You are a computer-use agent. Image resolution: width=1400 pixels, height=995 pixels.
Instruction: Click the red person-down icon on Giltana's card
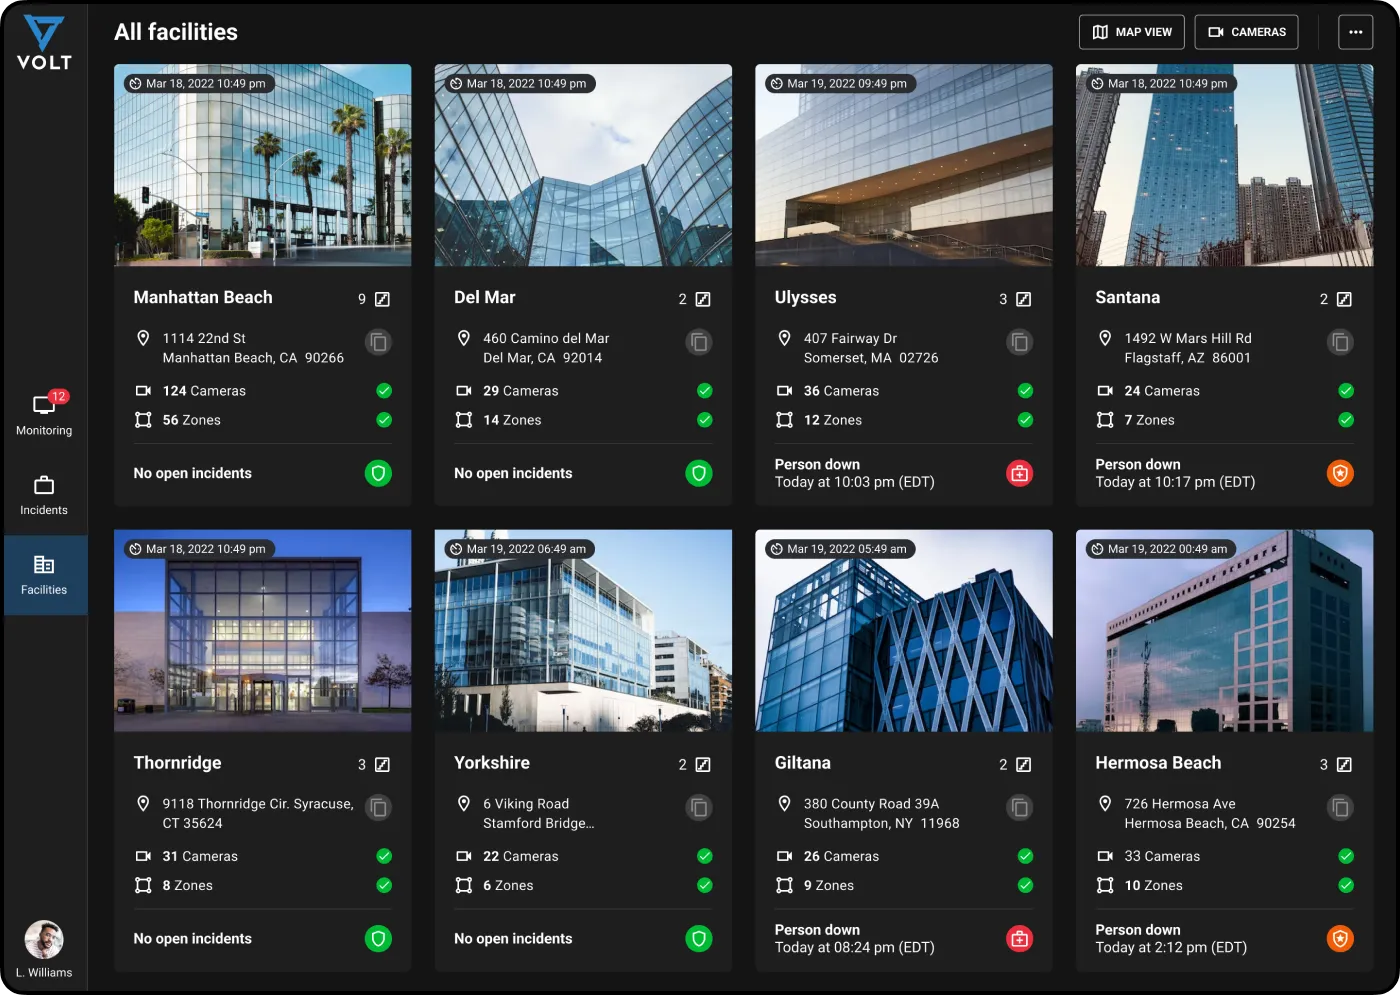pyautogui.click(x=1019, y=939)
